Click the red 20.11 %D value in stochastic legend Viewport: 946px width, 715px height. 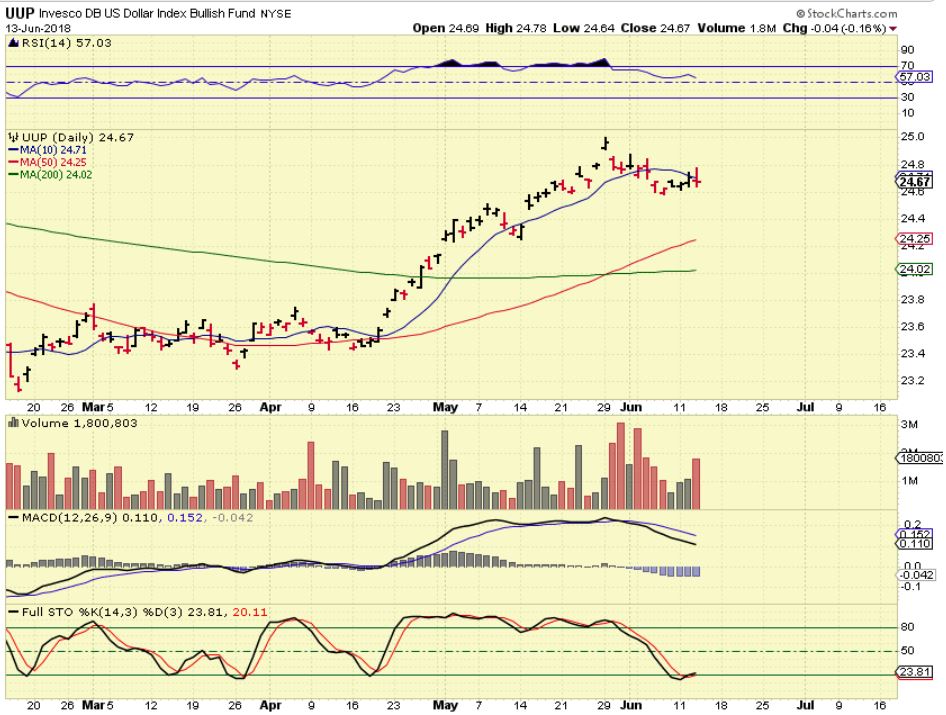(x=250, y=612)
